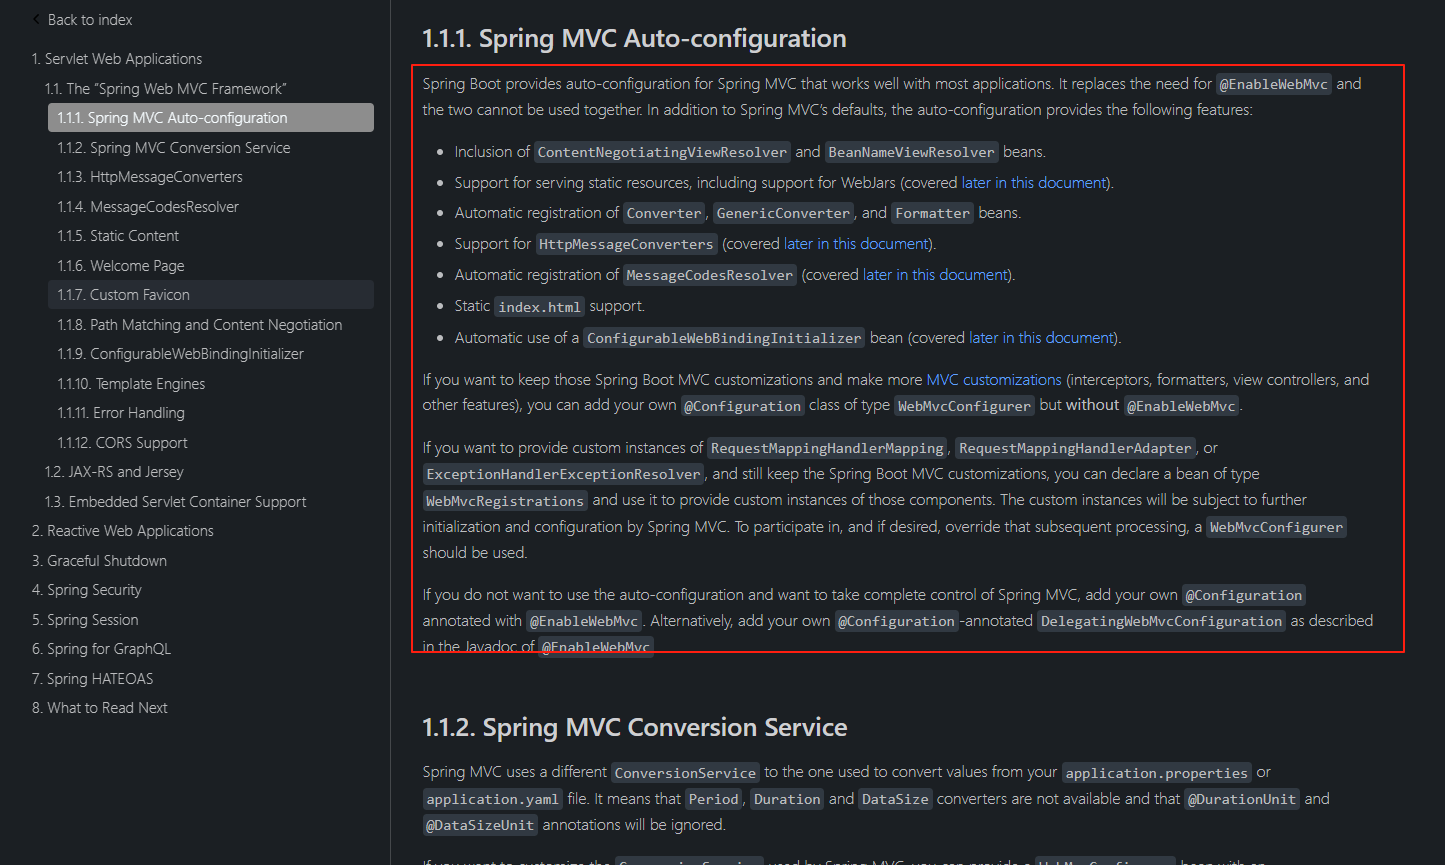1445x865 pixels.
Task: Follow 'later in this document' link about WebJars
Action: (x=1034, y=183)
